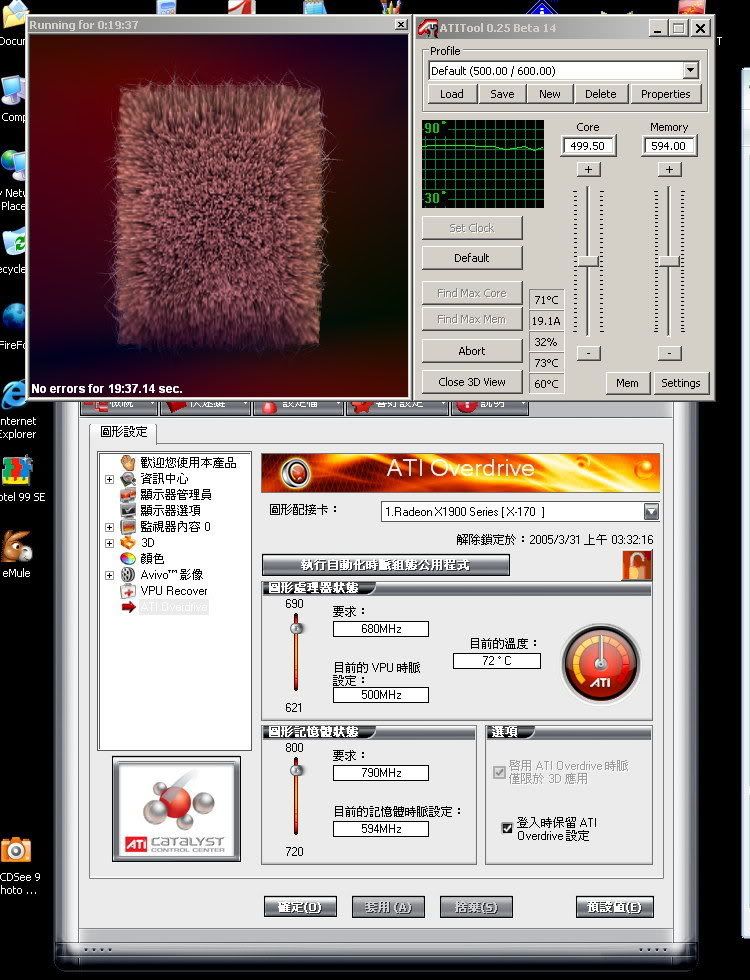Click the Core 499.50 value field

pyautogui.click(x=588, y=146)
